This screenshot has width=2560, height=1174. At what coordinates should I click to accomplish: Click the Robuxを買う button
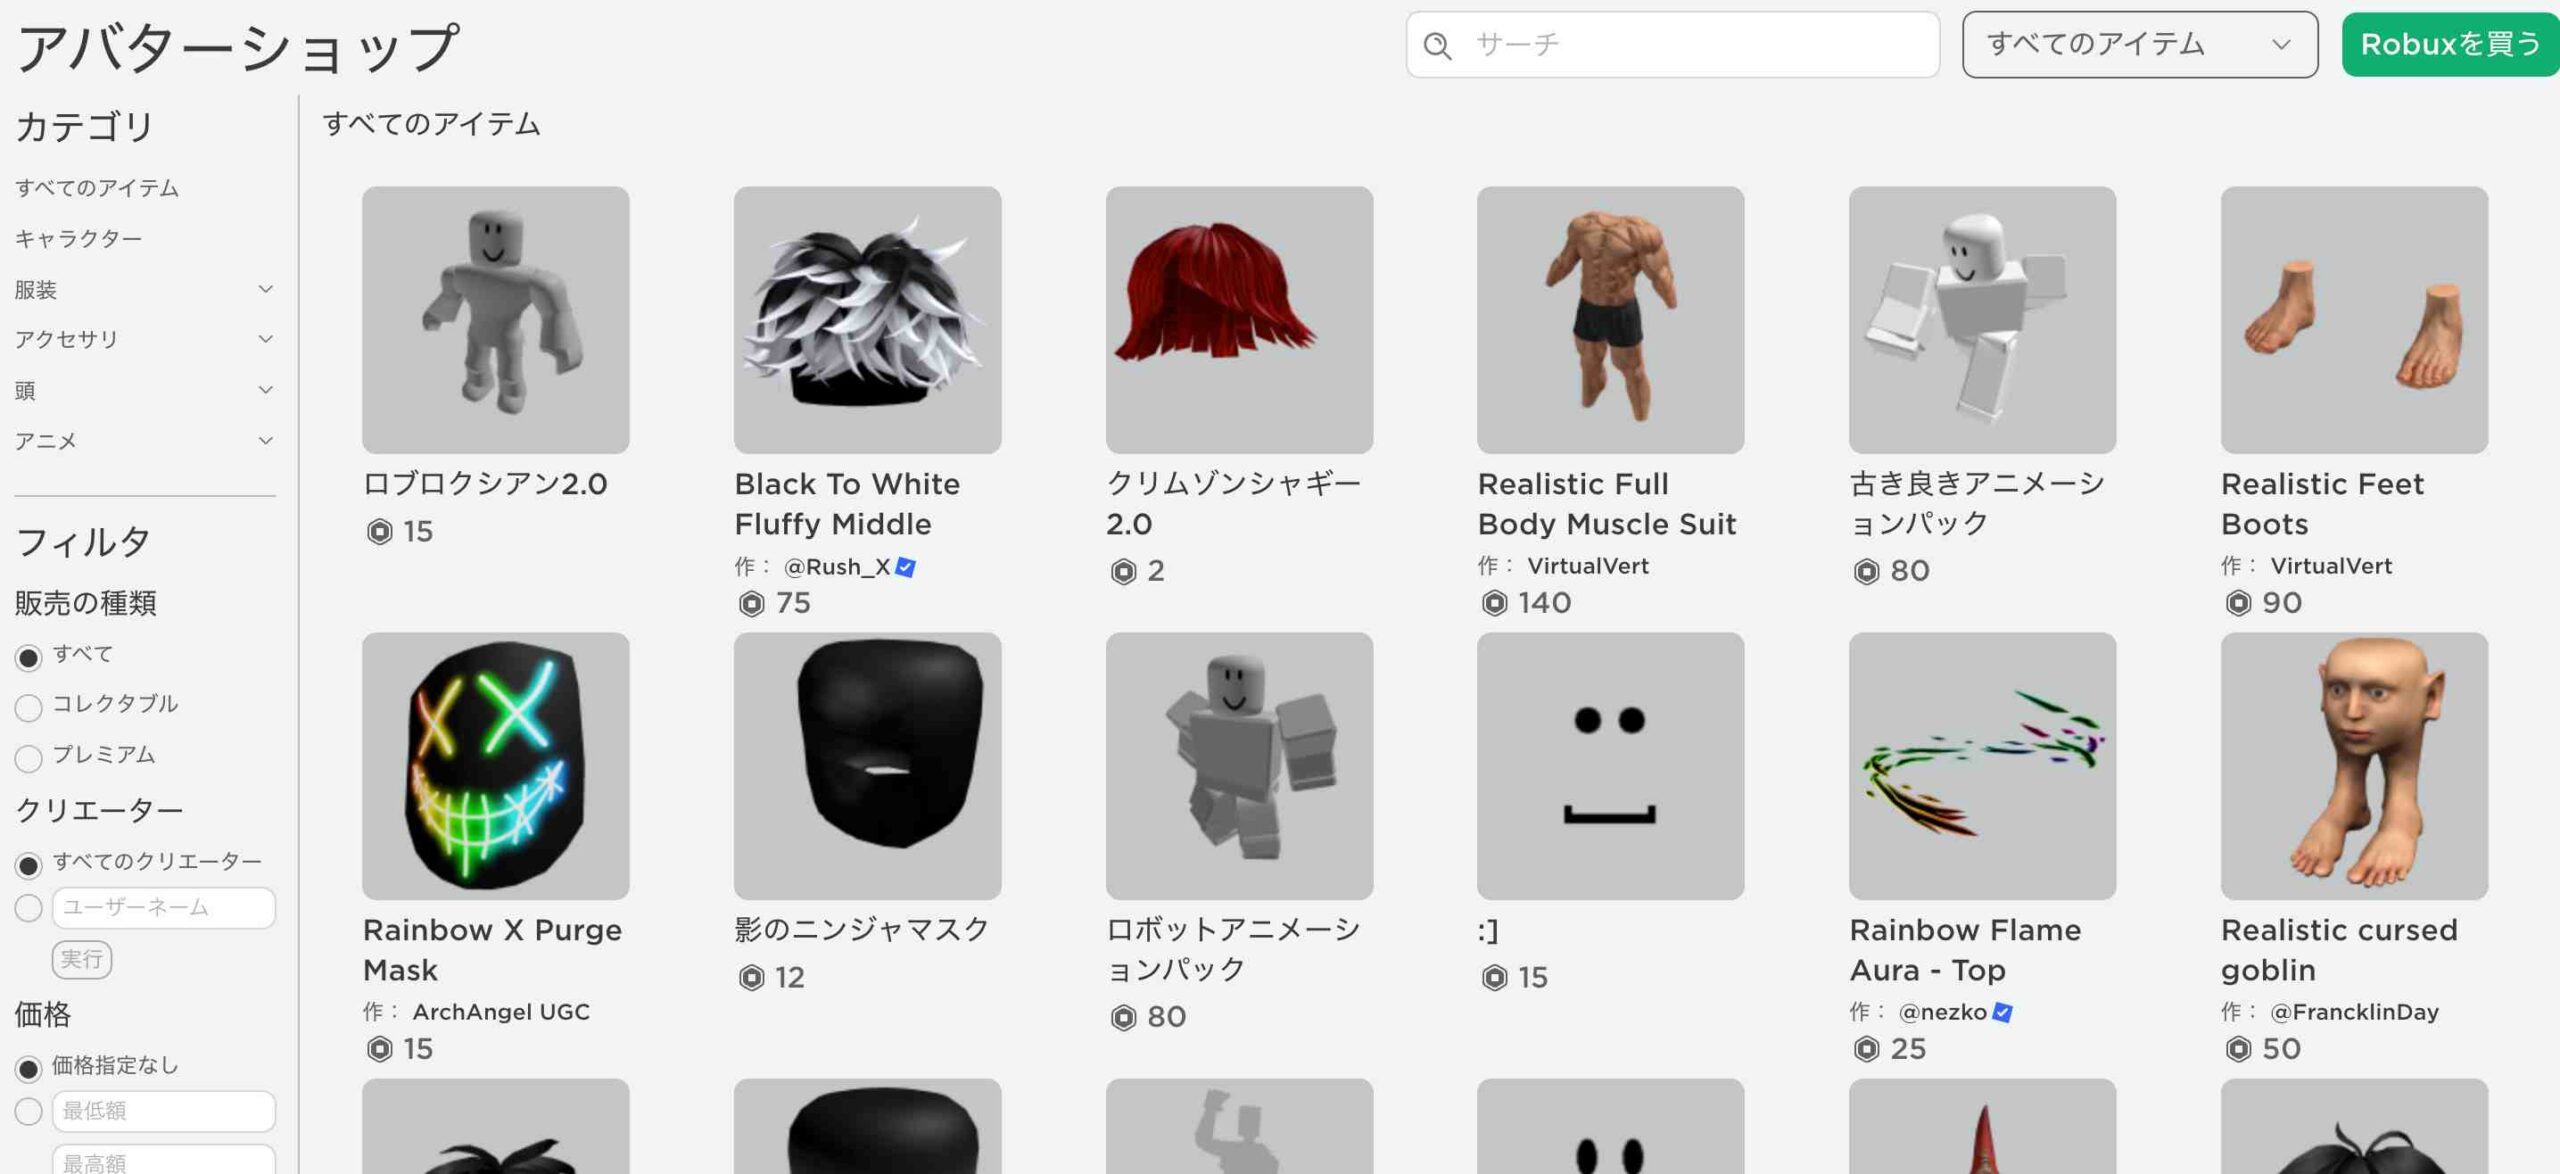2449,44
